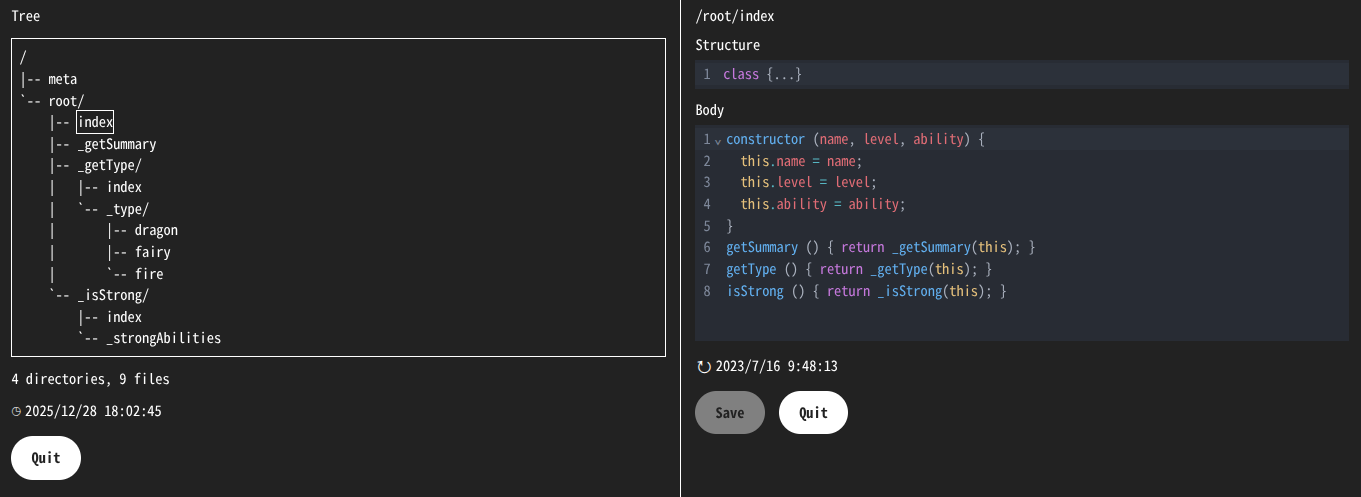Viewport: 1361px width, 497px height.
Task: Click the refresh icon beside 2023/7/16 timestamp
Action: coord(704,367)
